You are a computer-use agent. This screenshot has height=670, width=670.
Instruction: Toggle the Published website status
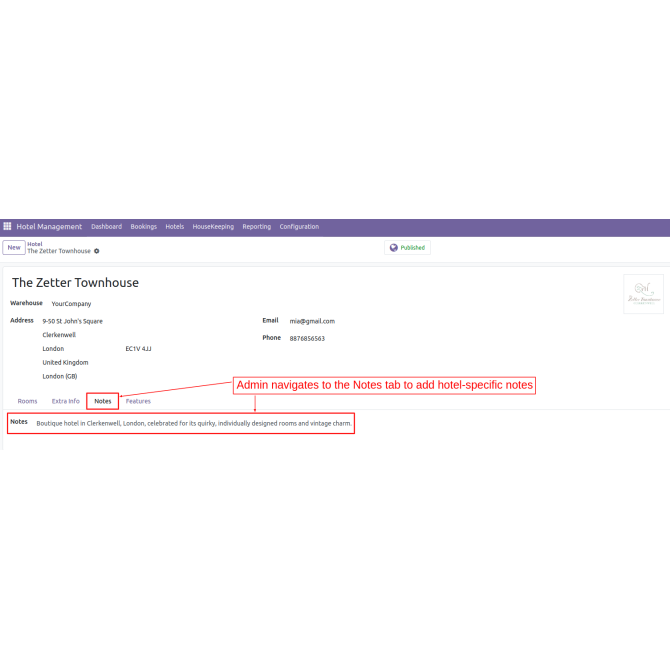click(407, 247)
